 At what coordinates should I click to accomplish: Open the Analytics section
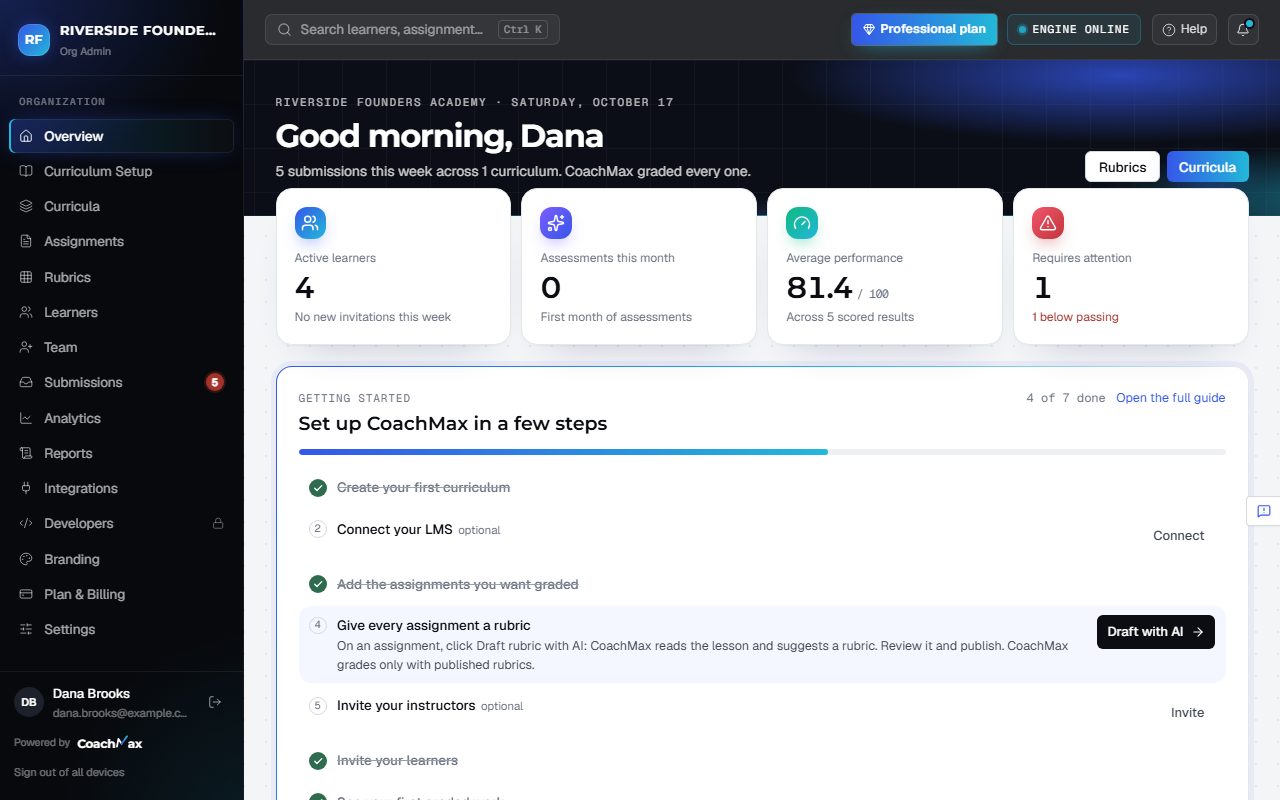(121, 418)
